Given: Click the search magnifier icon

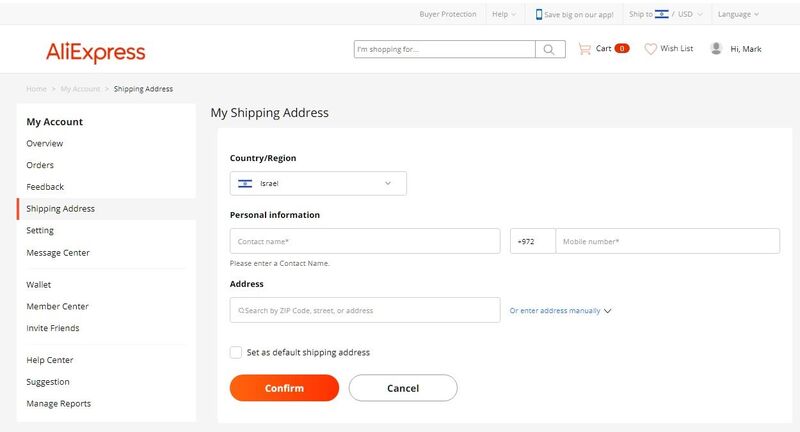Looking at the screenshot, I should click(x=549, y=49).
